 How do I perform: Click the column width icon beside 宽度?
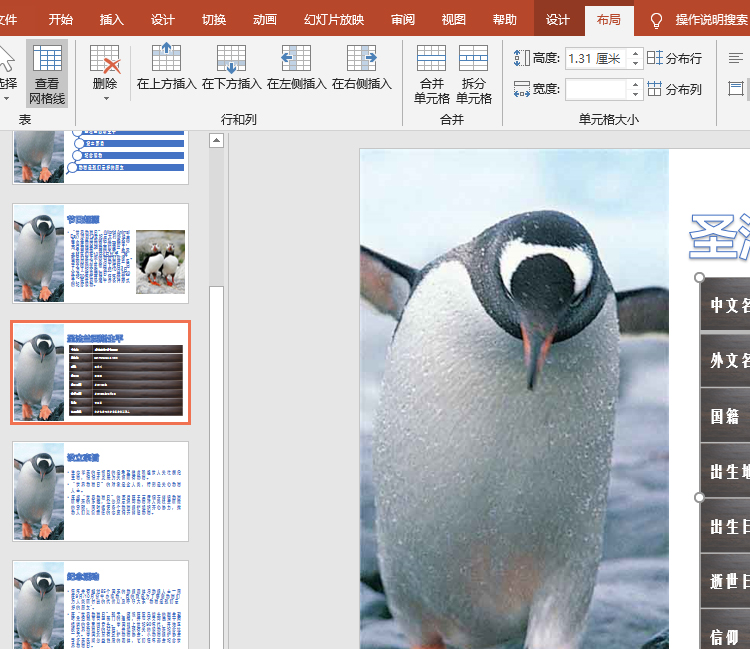pyautogui.click(x=521, y=89)
